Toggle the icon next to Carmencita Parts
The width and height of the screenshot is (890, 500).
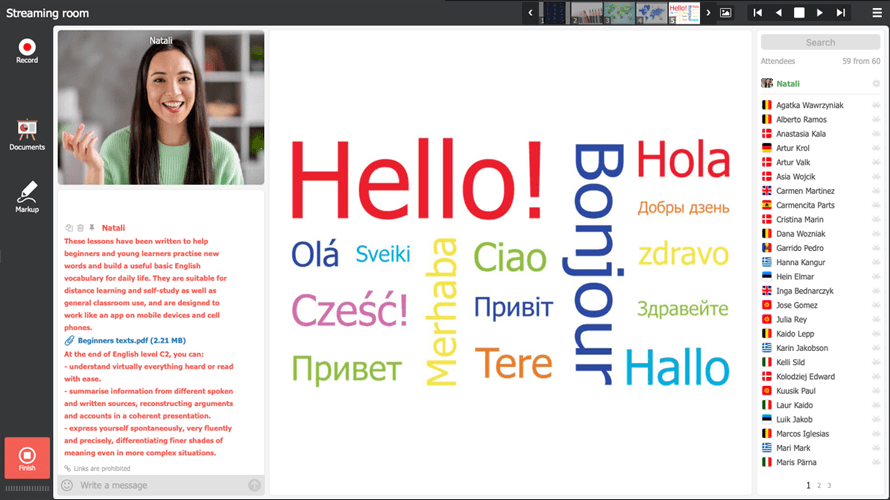click(876, 205)
